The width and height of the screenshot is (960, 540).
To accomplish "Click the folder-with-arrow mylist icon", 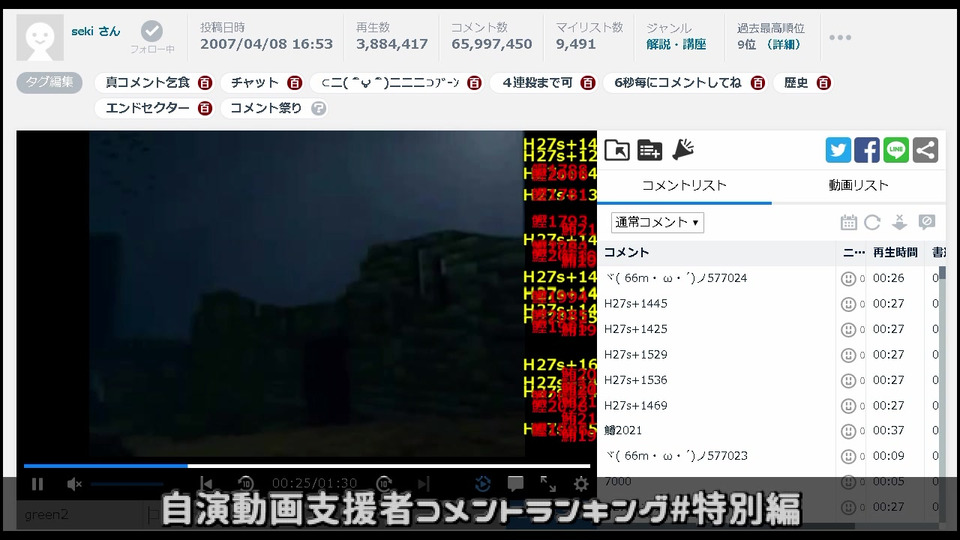I will pyautogui.click(x=617, y=150).
